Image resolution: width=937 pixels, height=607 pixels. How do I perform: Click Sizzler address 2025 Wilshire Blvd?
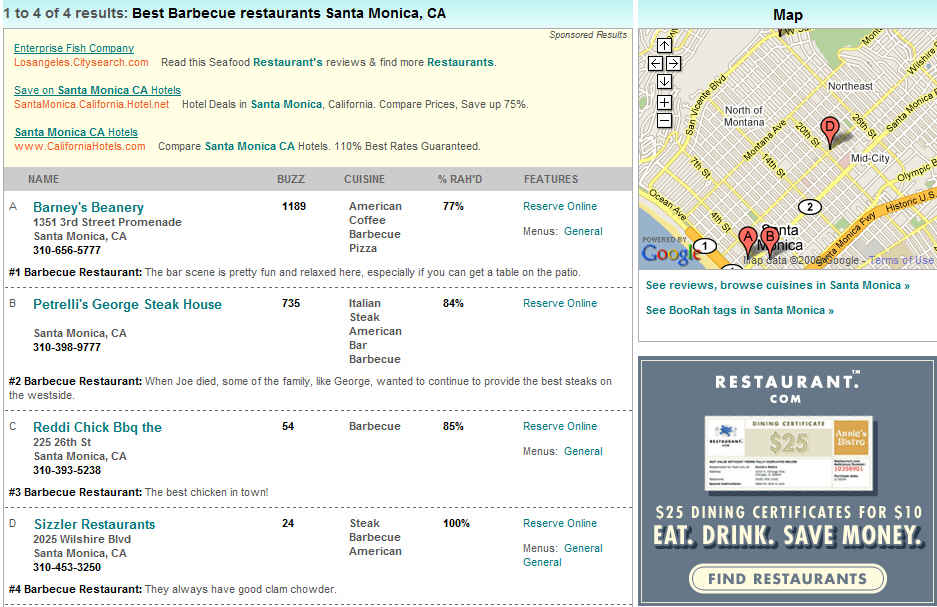pos(82,539)
